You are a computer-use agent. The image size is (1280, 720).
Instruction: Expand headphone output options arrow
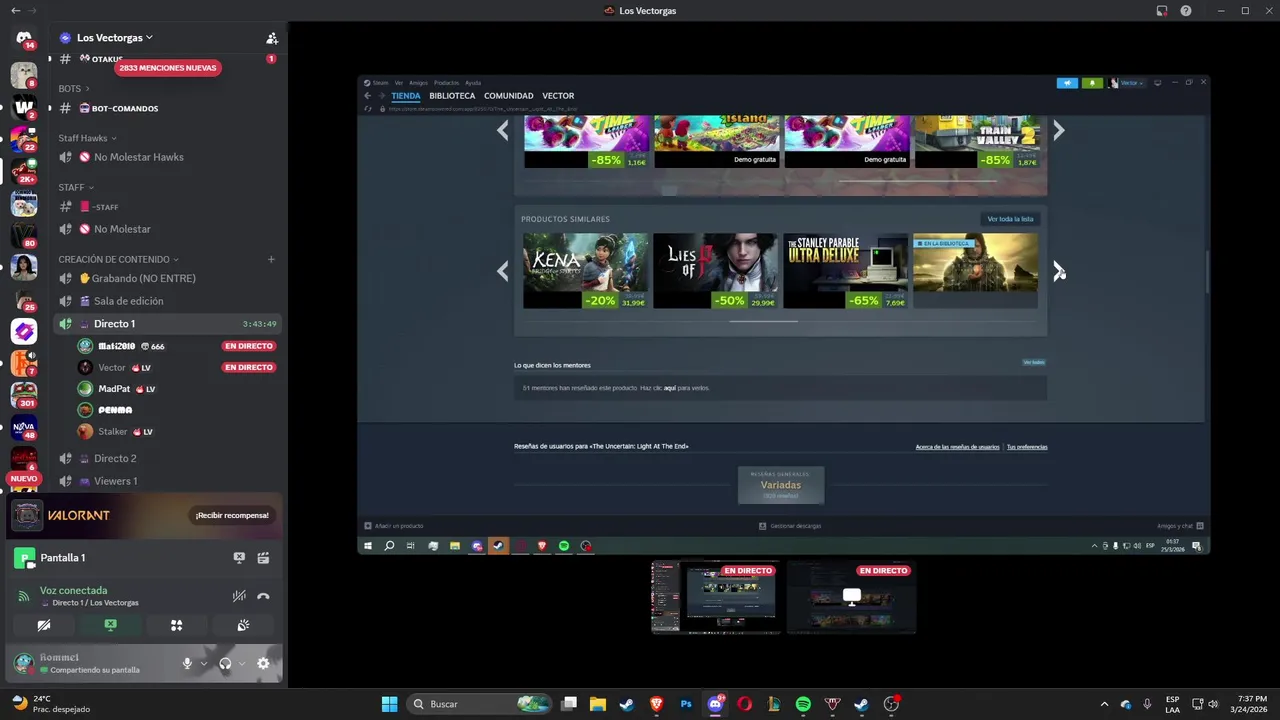click(x=242, y=664)
